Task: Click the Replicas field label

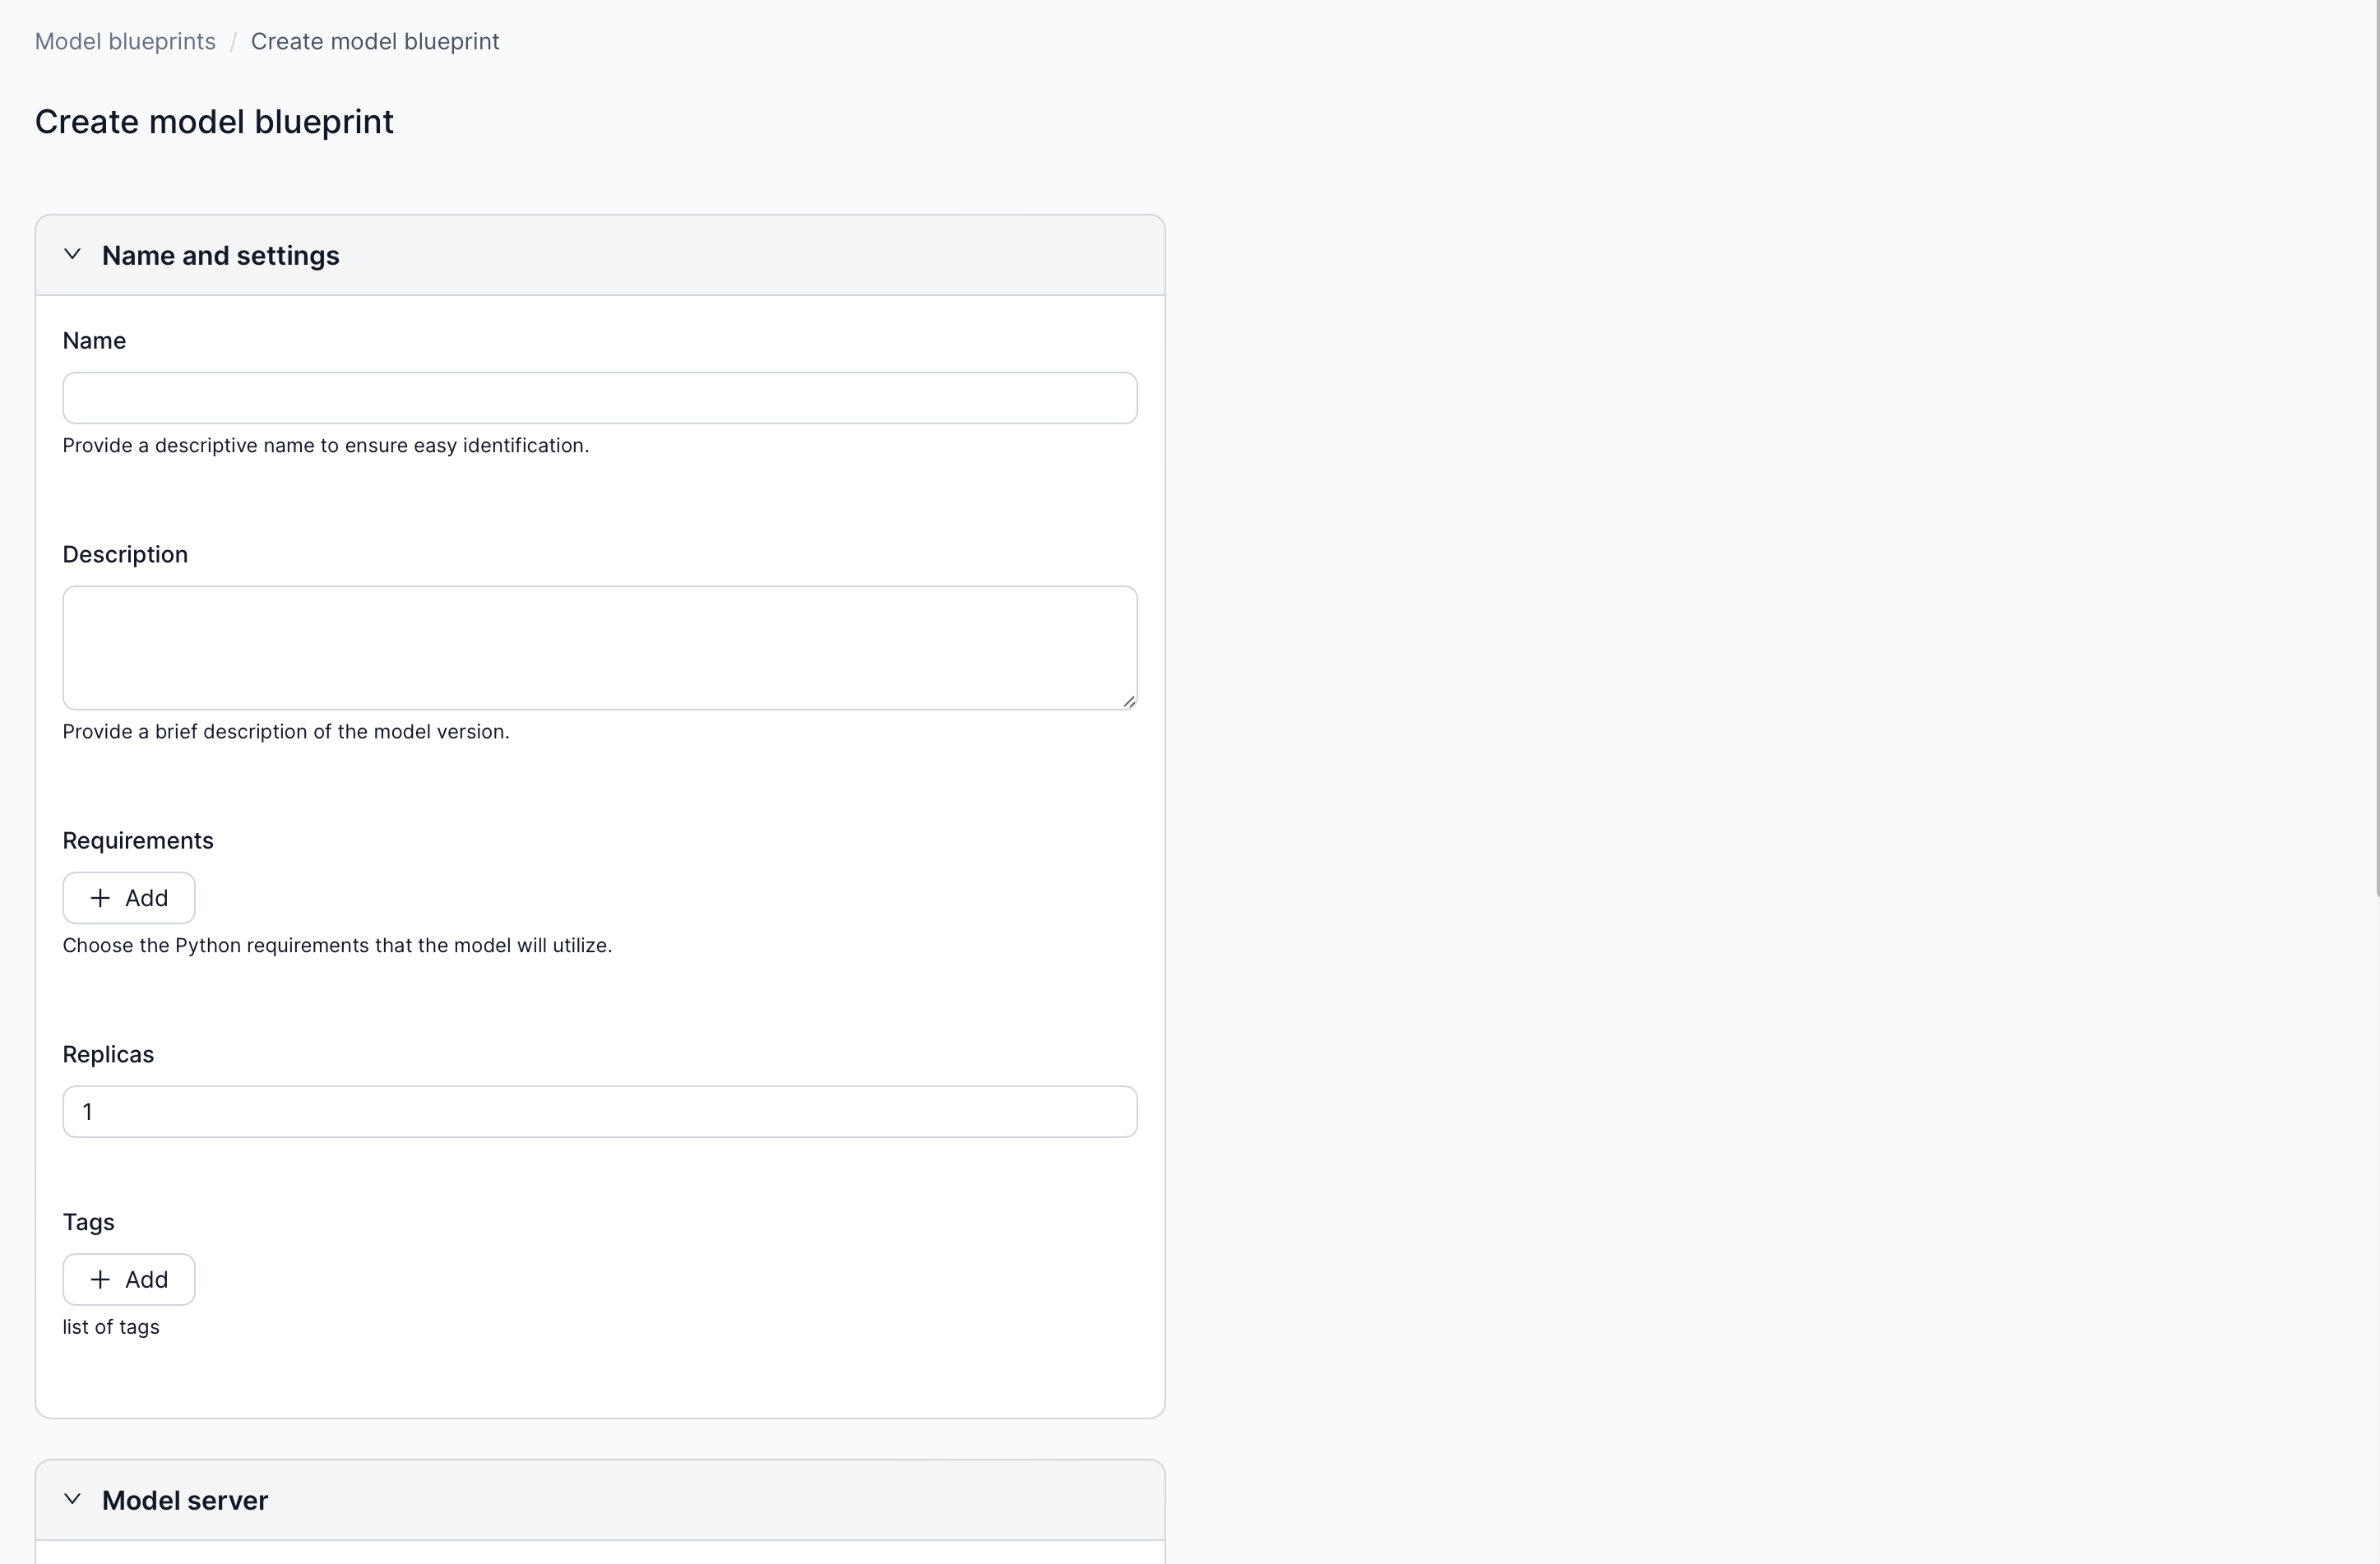Action: [108, 1055]
